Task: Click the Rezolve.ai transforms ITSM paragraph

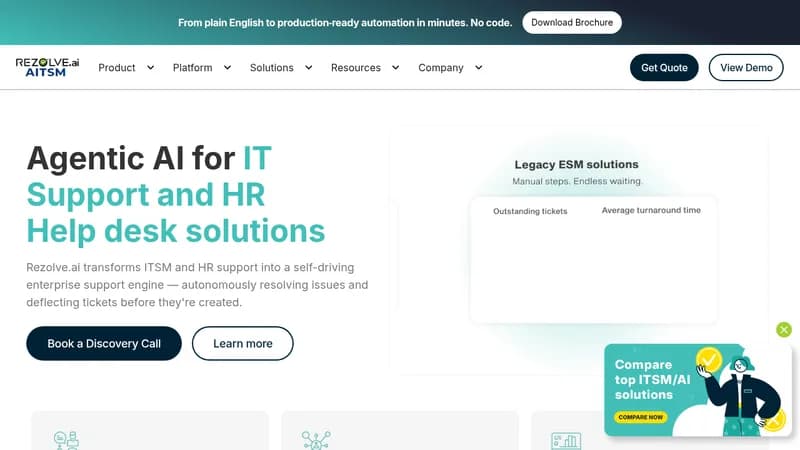Action: 197,285
